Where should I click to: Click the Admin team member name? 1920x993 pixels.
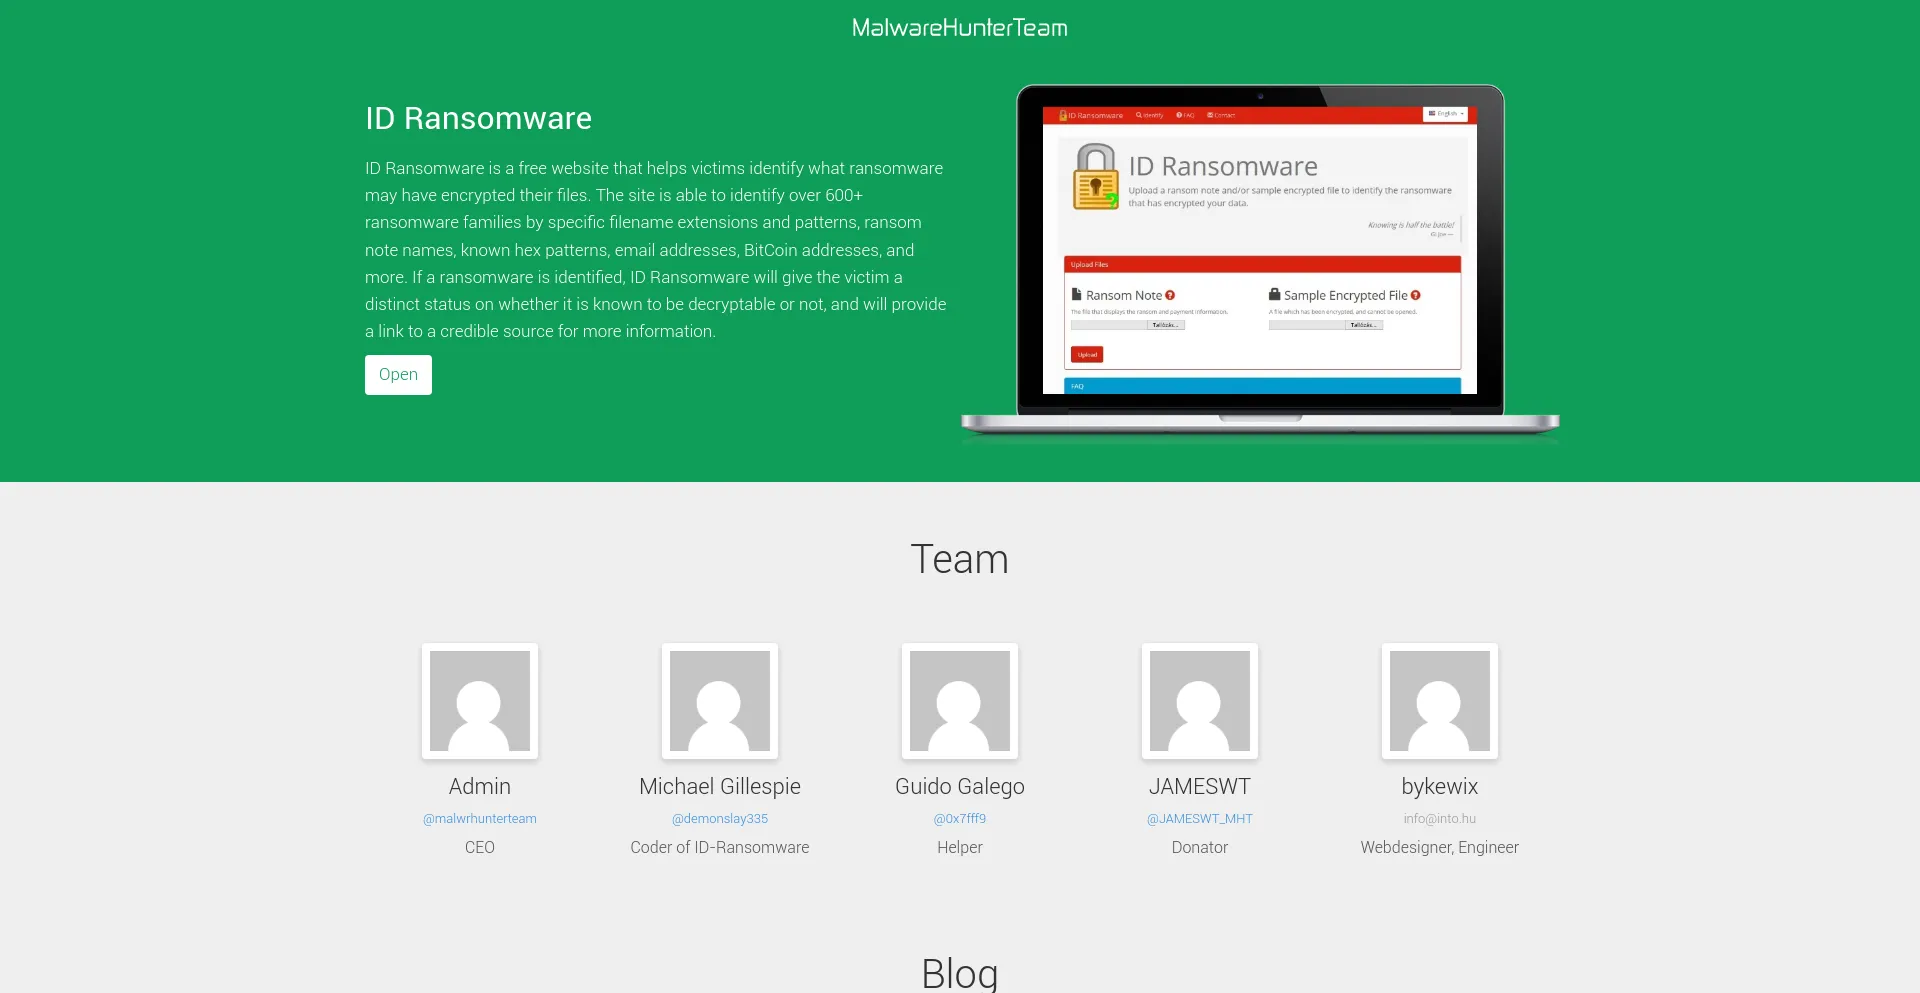pos(480,787)
